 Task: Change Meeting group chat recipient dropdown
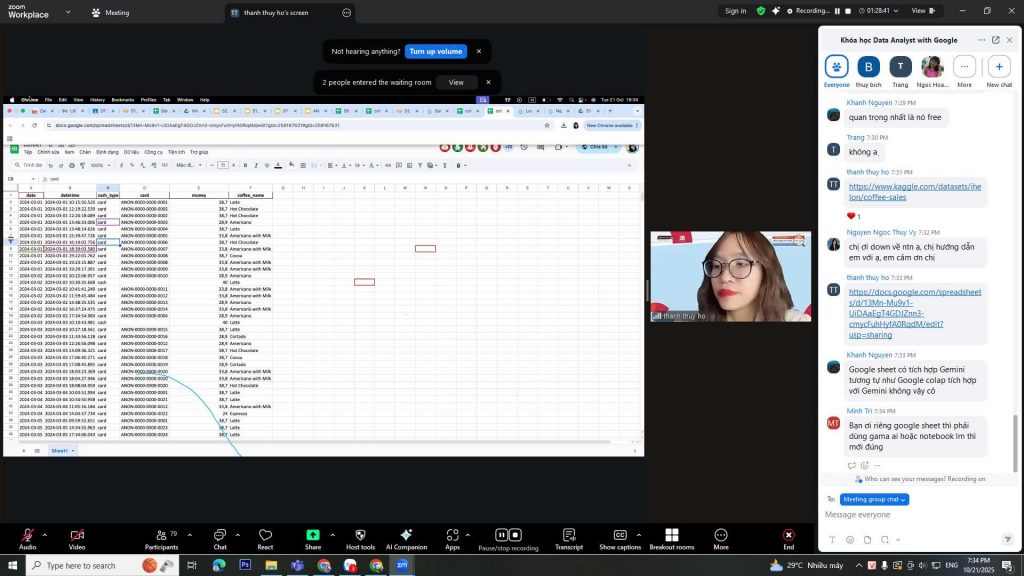[874, 500]
